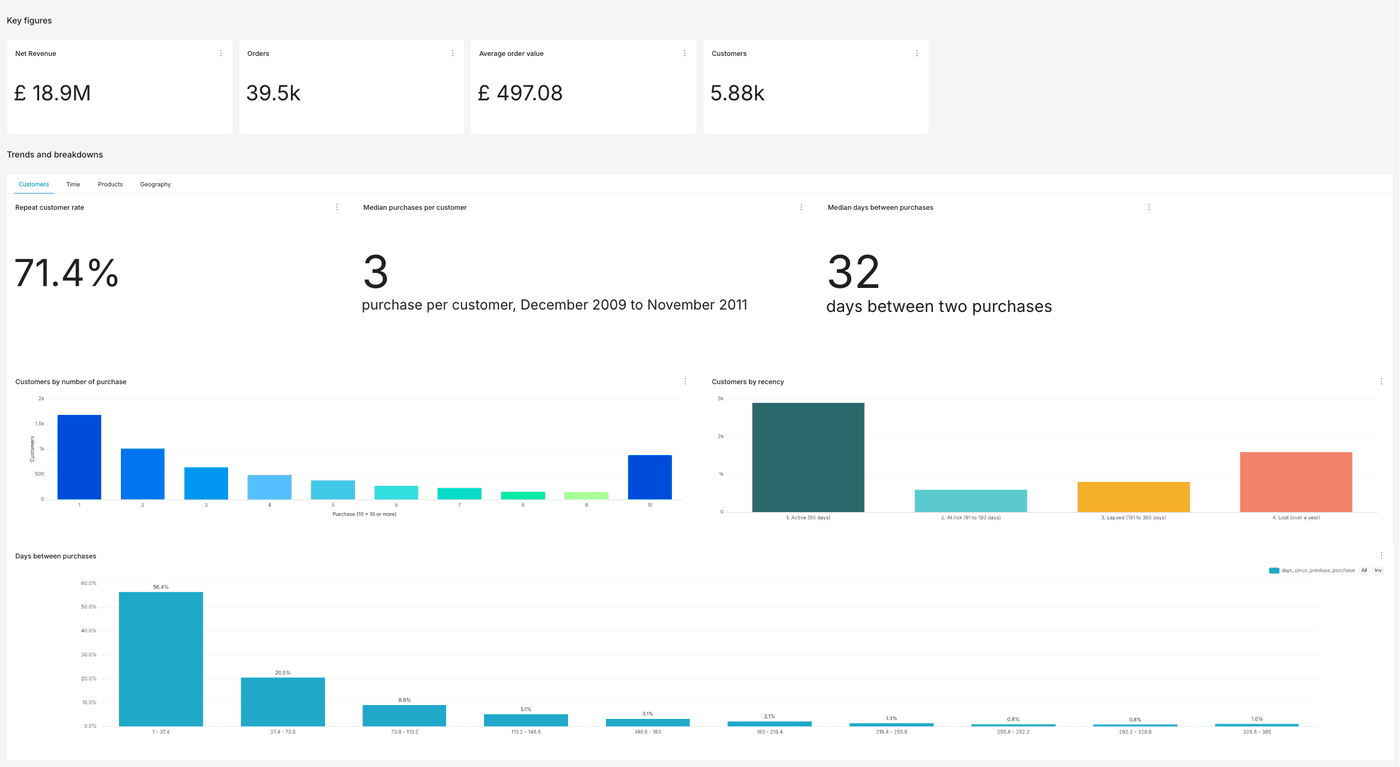Click the 146.6 - 183 days bar
The height and width of the screenshot is (767, 1400).
click(648, 722)
